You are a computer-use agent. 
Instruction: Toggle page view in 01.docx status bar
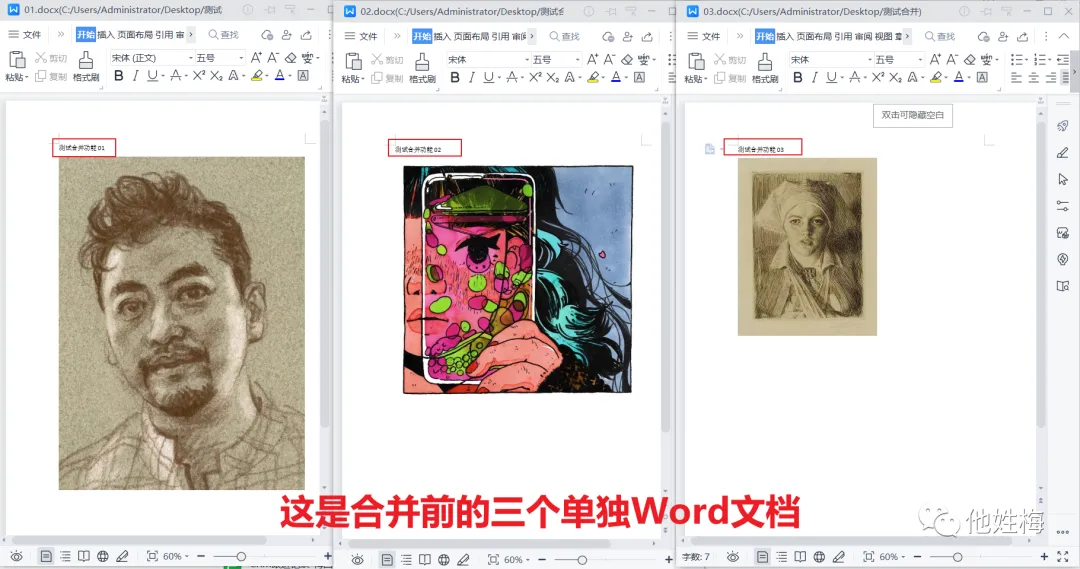tap(46, 556)
